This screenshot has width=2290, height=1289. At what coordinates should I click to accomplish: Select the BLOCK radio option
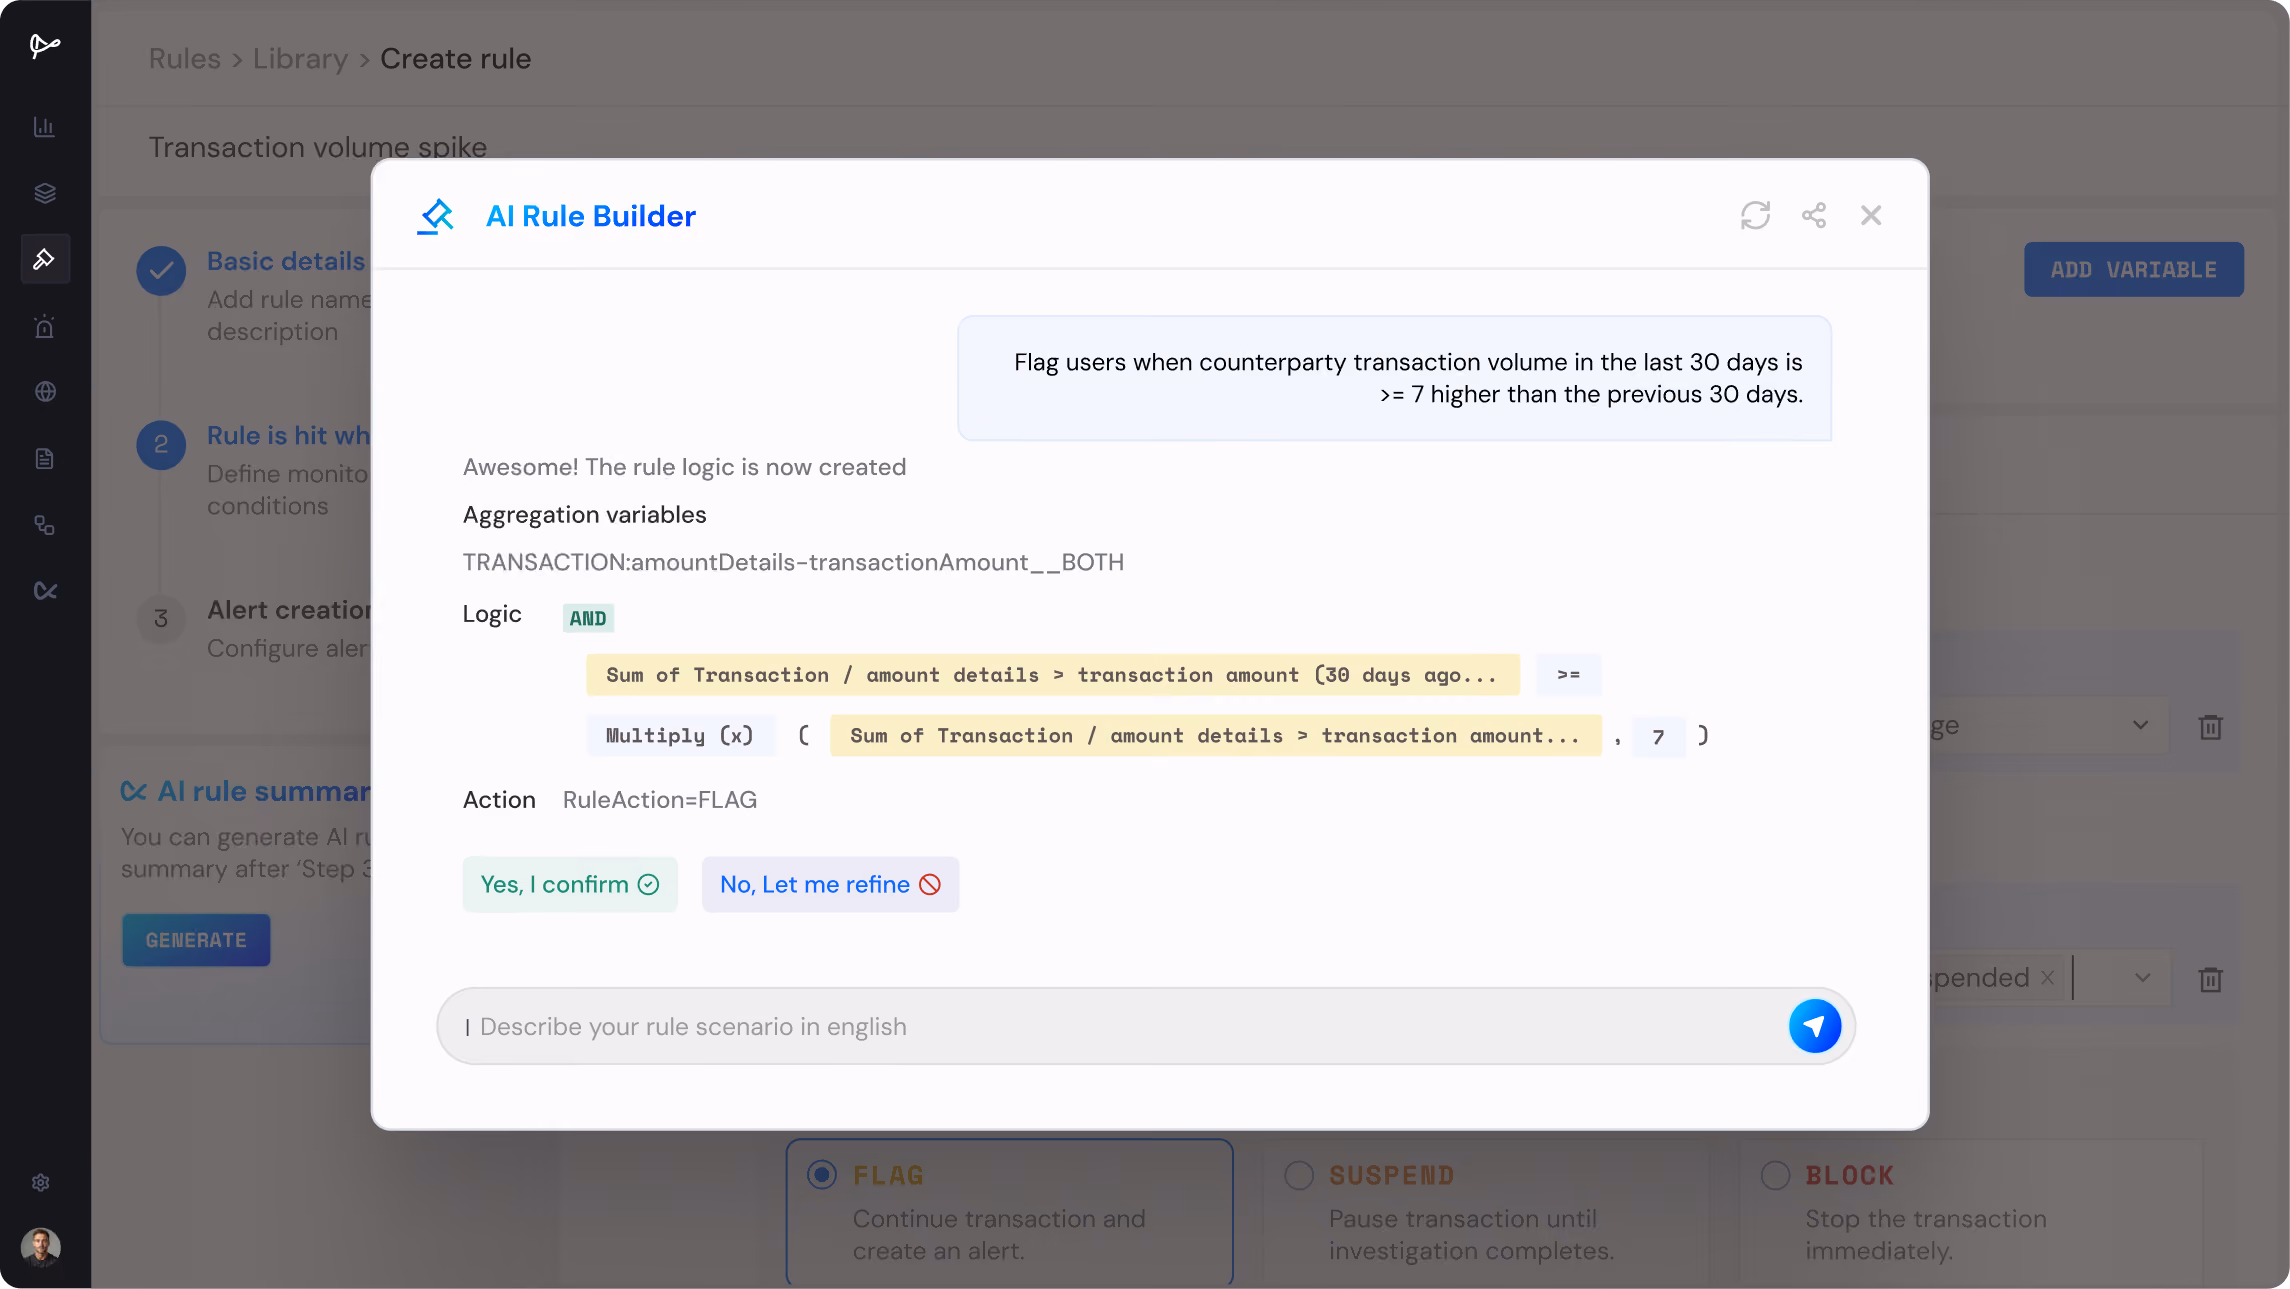[x=1775, y=1175]
